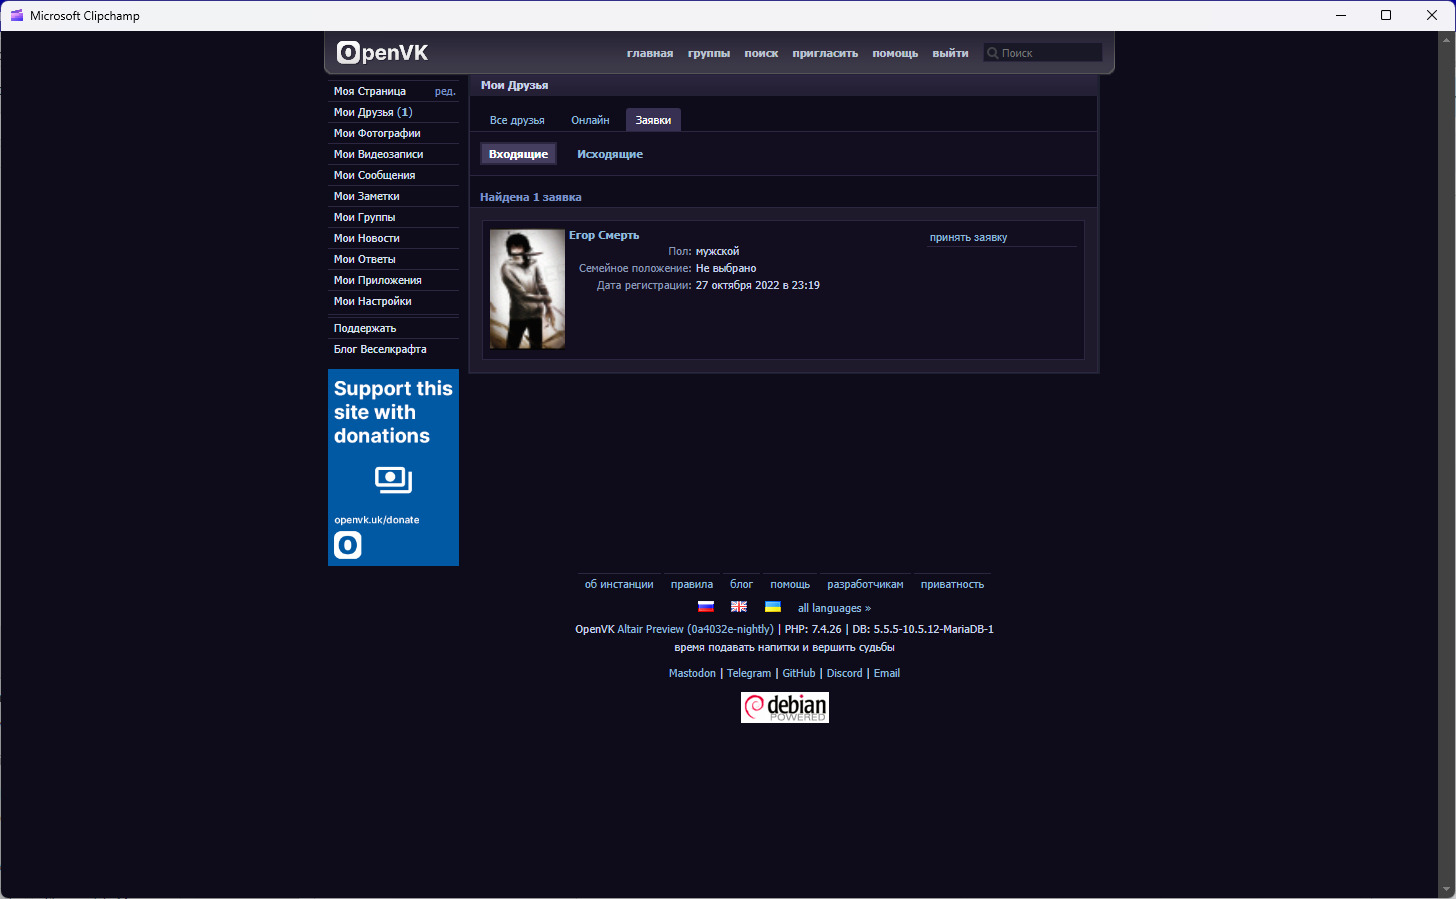Open the GitHub link
1456x899 pixels.
(x=799, y=673)
